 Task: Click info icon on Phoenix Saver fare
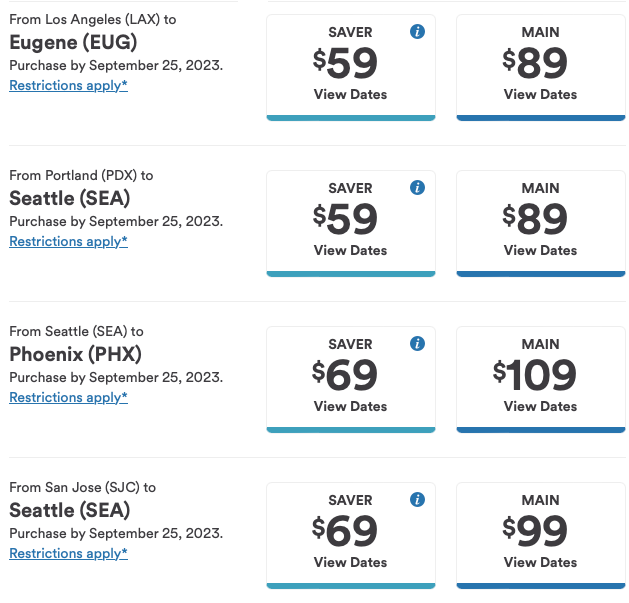click(418, 344)
